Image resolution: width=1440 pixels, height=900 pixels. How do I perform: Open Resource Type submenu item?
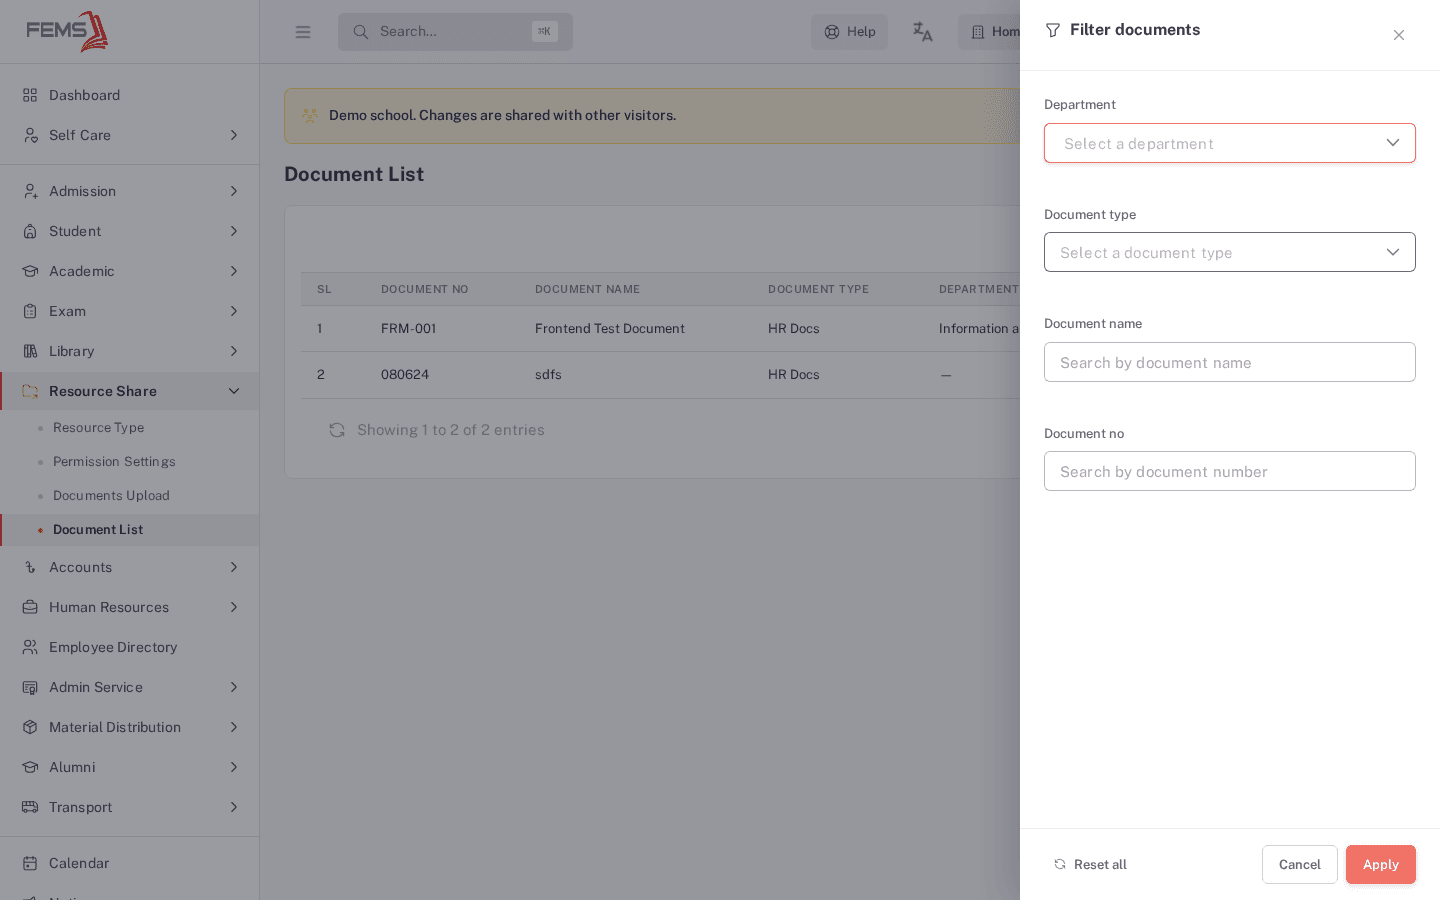click(98, 428)
